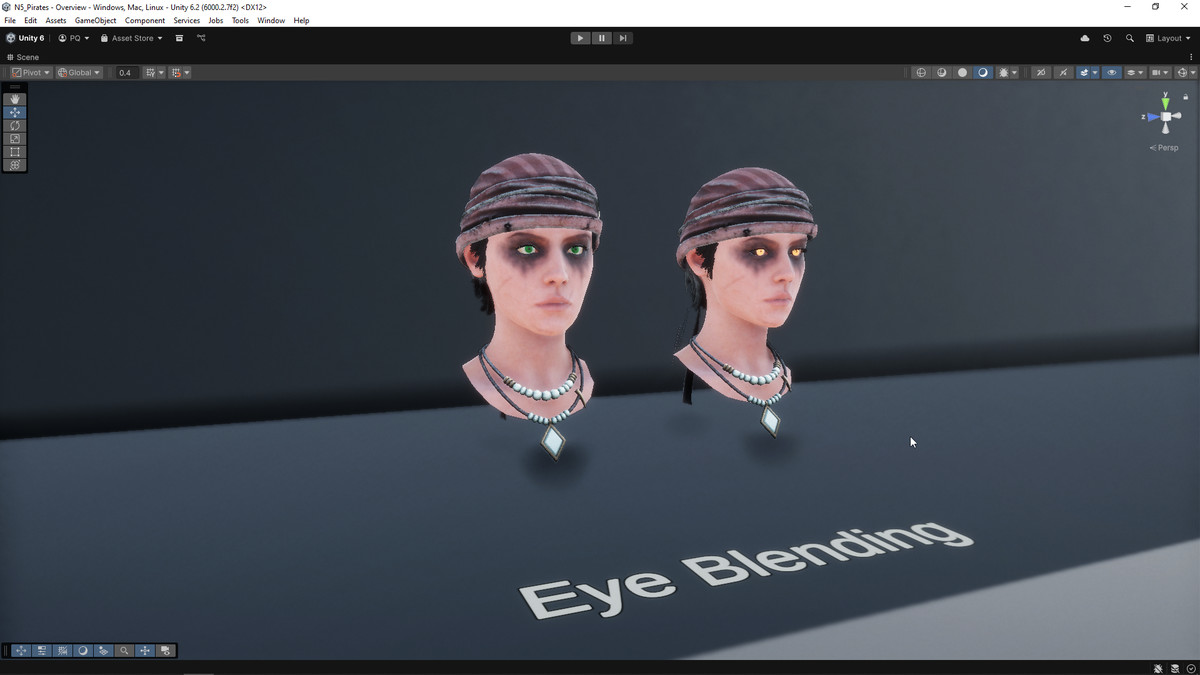
Task: Select the Hand view tool
Action: coord(14,99)
